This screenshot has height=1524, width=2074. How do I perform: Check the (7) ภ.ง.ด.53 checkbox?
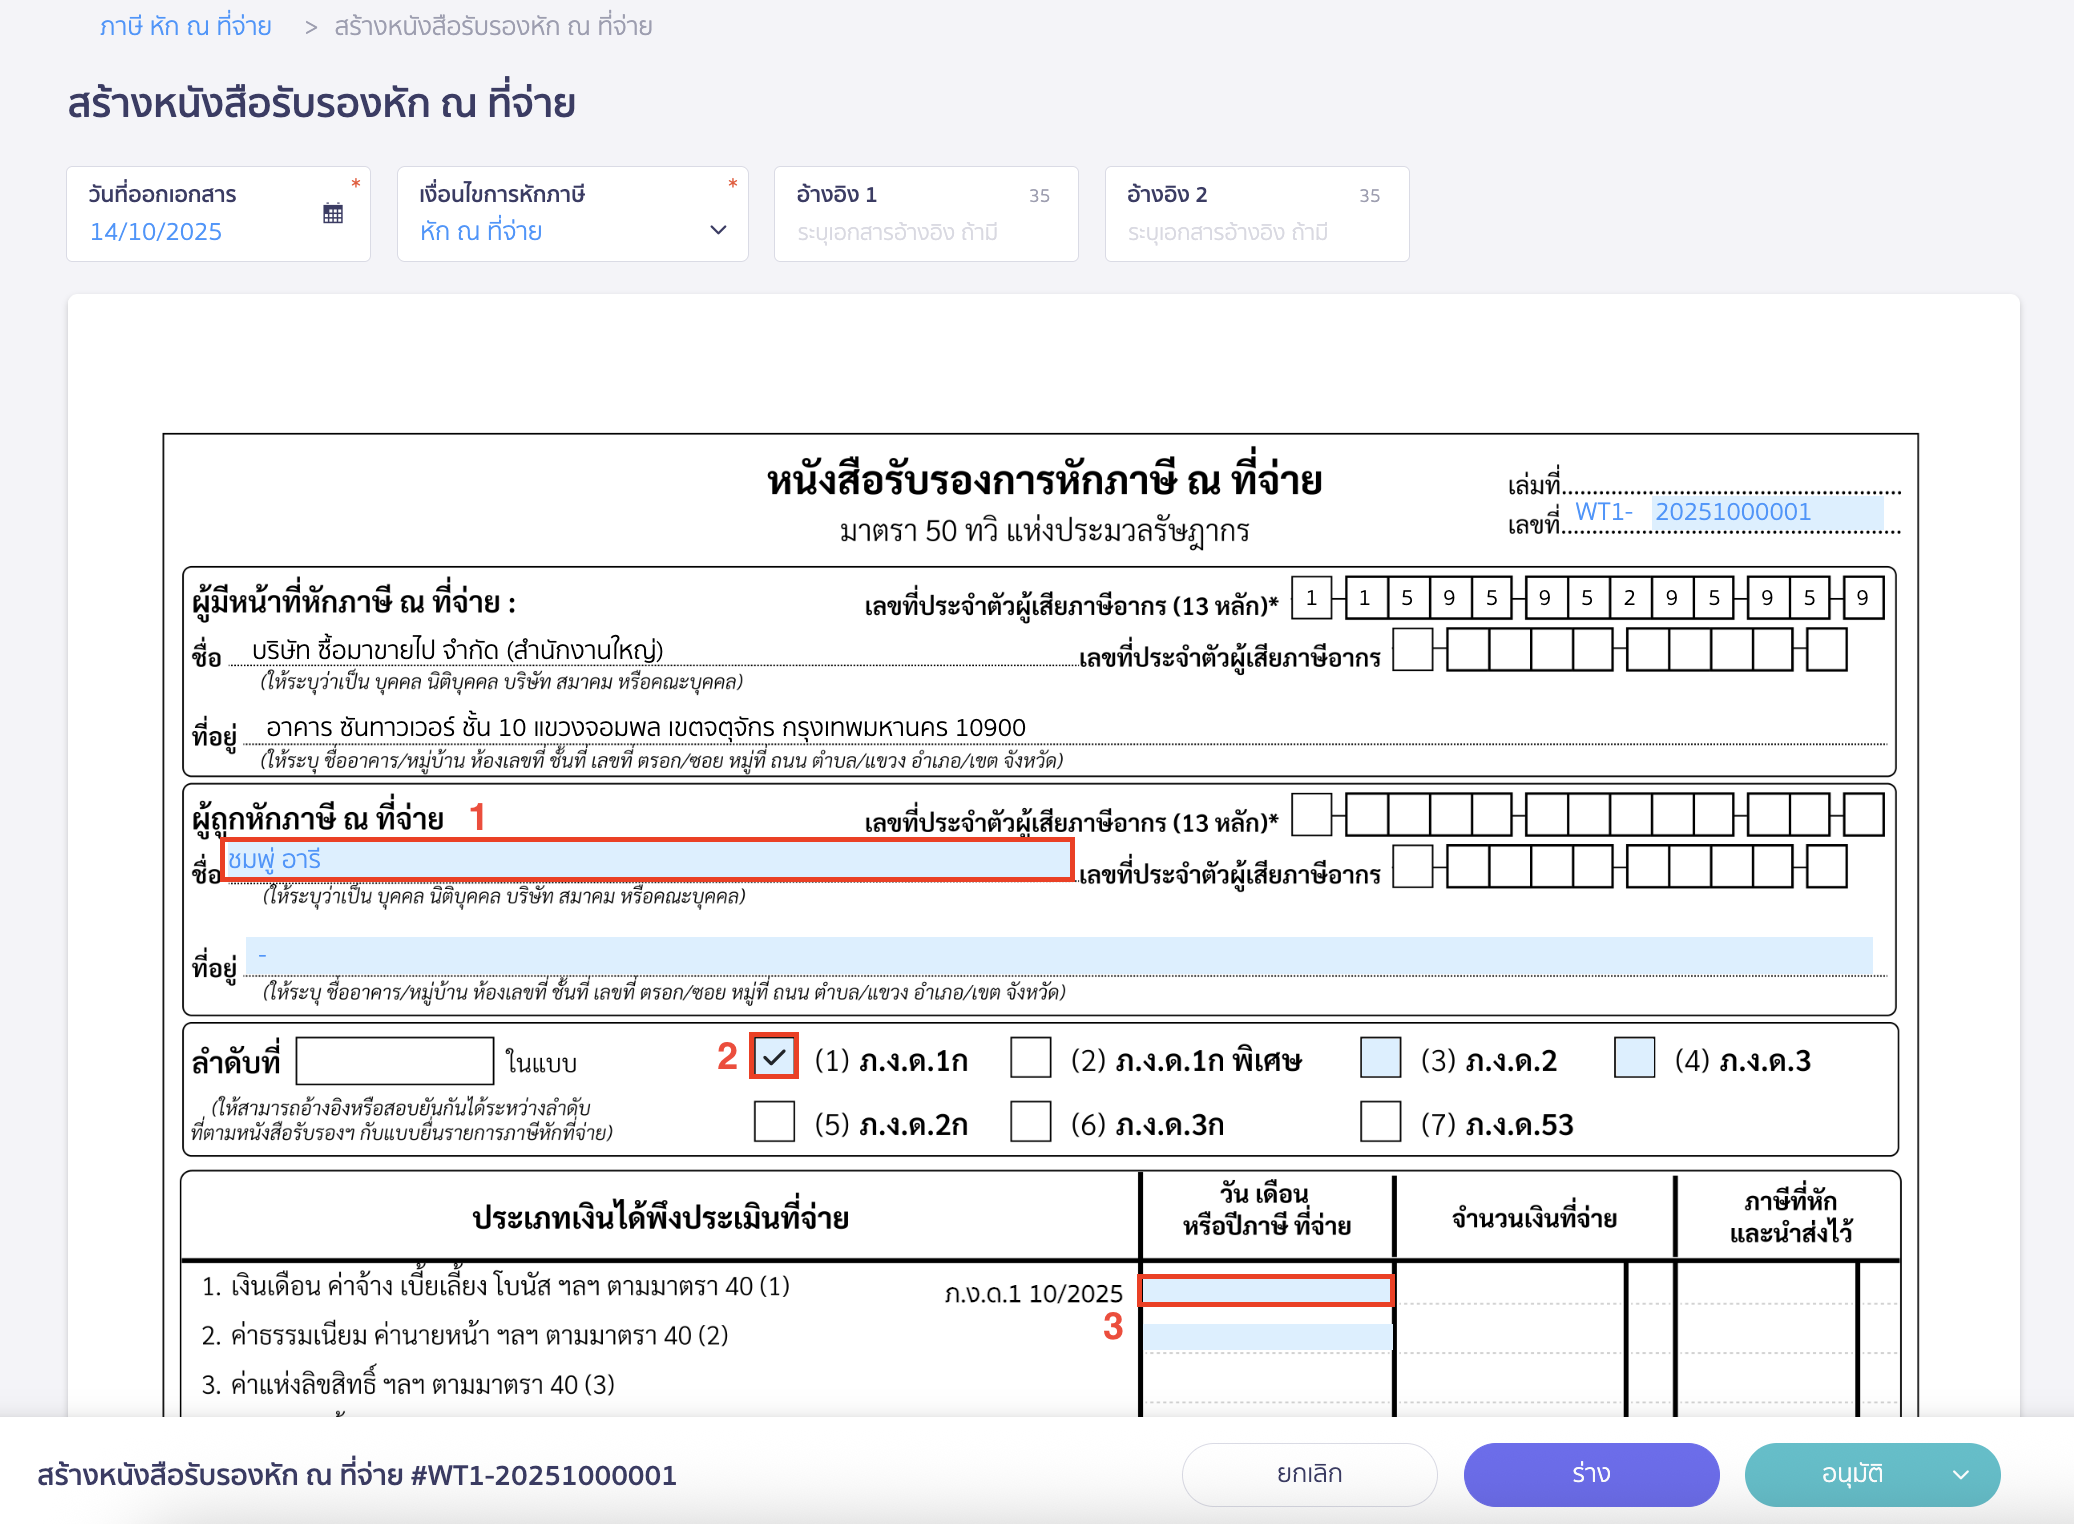(1380, 1123)
